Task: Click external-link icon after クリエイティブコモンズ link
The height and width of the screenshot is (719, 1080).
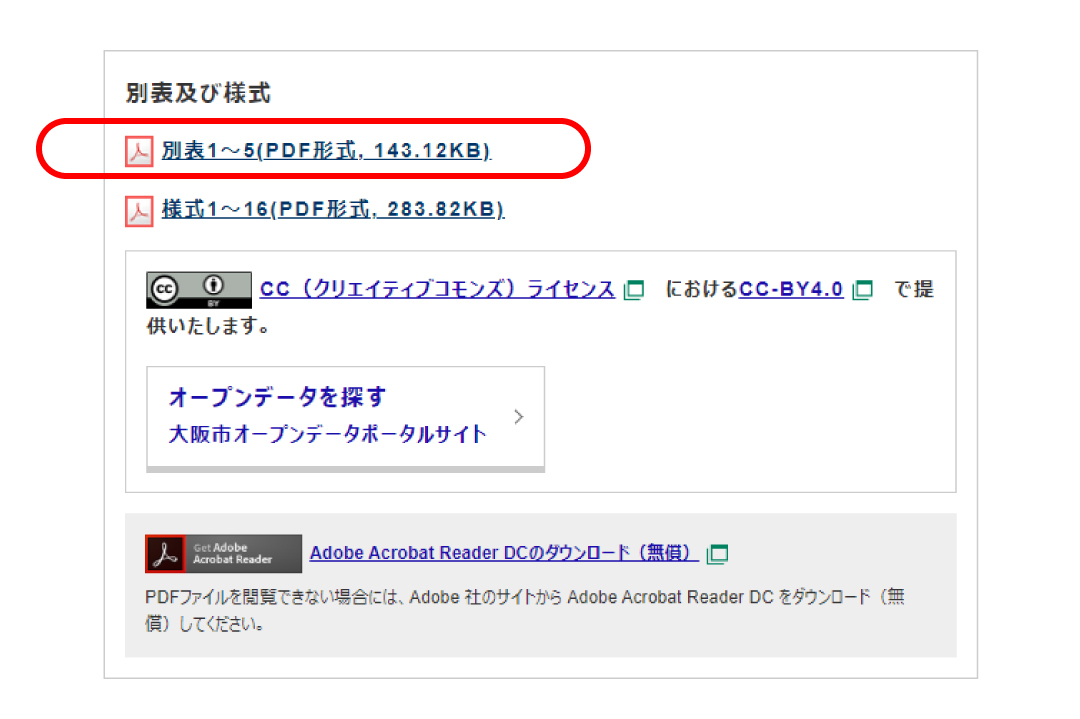Action: (634, 290)
